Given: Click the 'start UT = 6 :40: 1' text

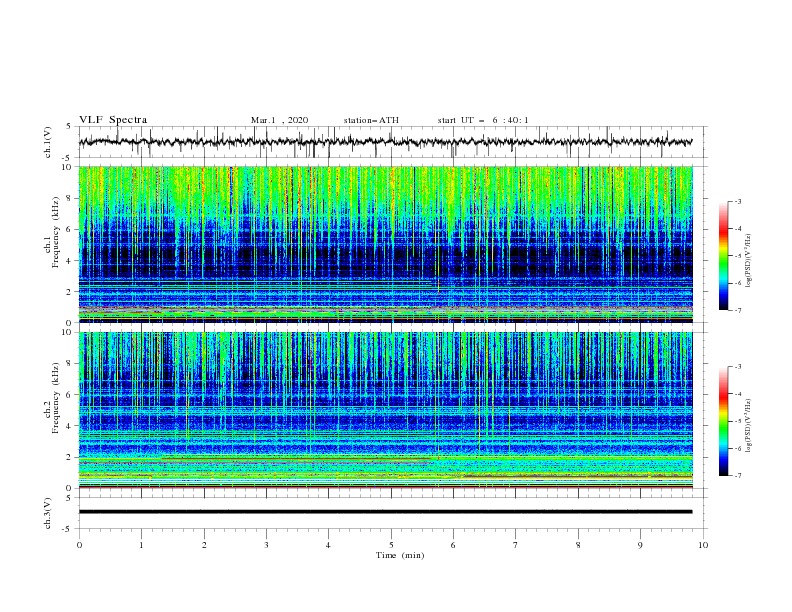Looking at the screenshot, I should point(483,120).
